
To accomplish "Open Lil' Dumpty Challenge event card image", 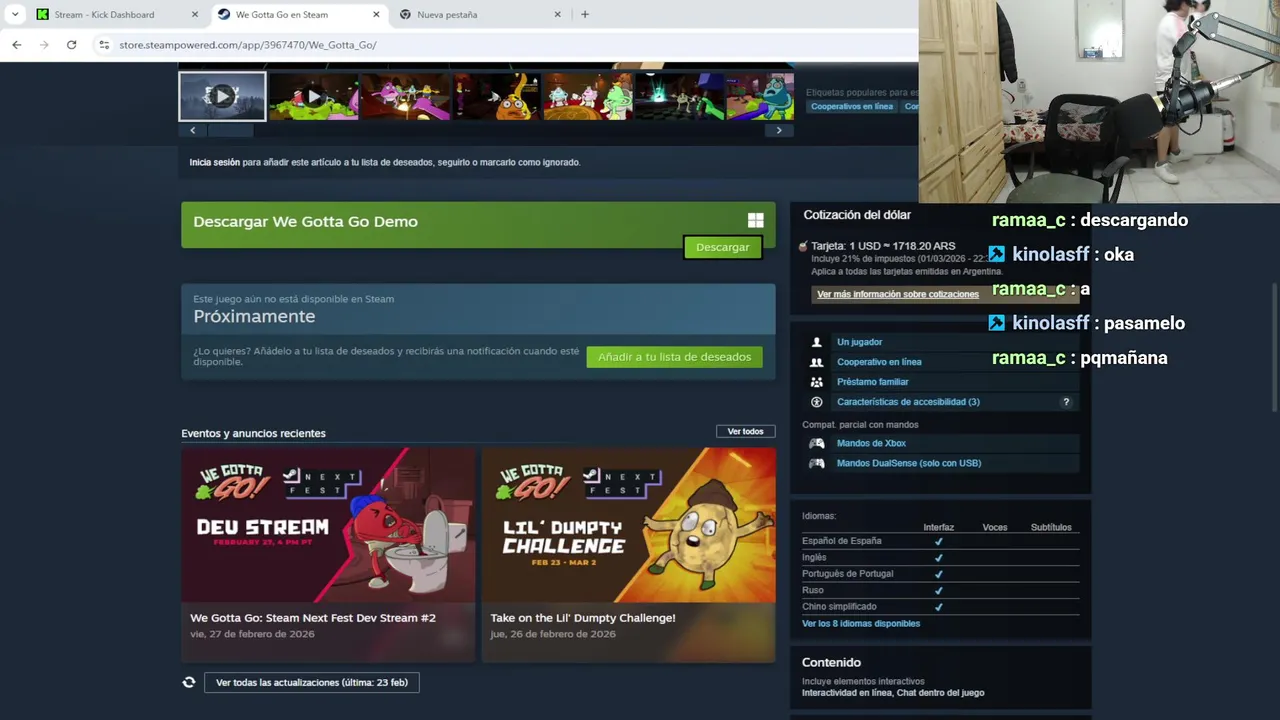I will tap(628, 525).
